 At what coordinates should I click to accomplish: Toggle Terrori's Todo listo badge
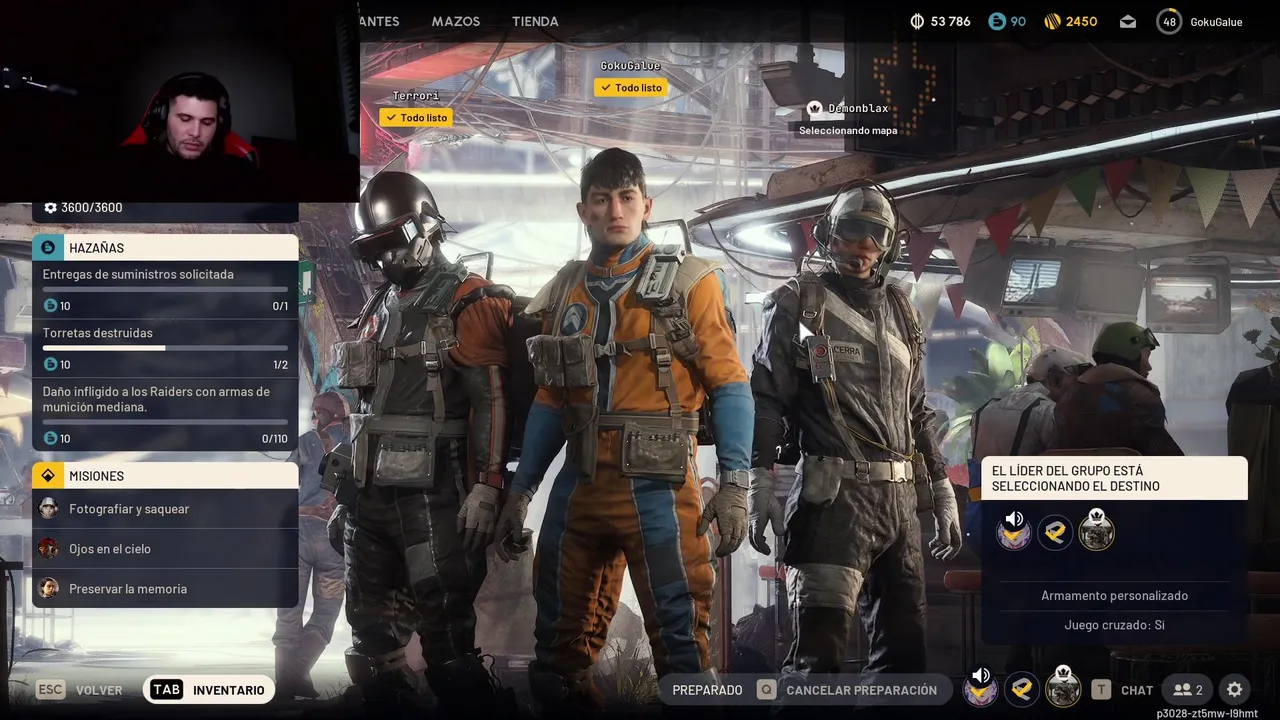pyautogui.click(x=416, y=117)
